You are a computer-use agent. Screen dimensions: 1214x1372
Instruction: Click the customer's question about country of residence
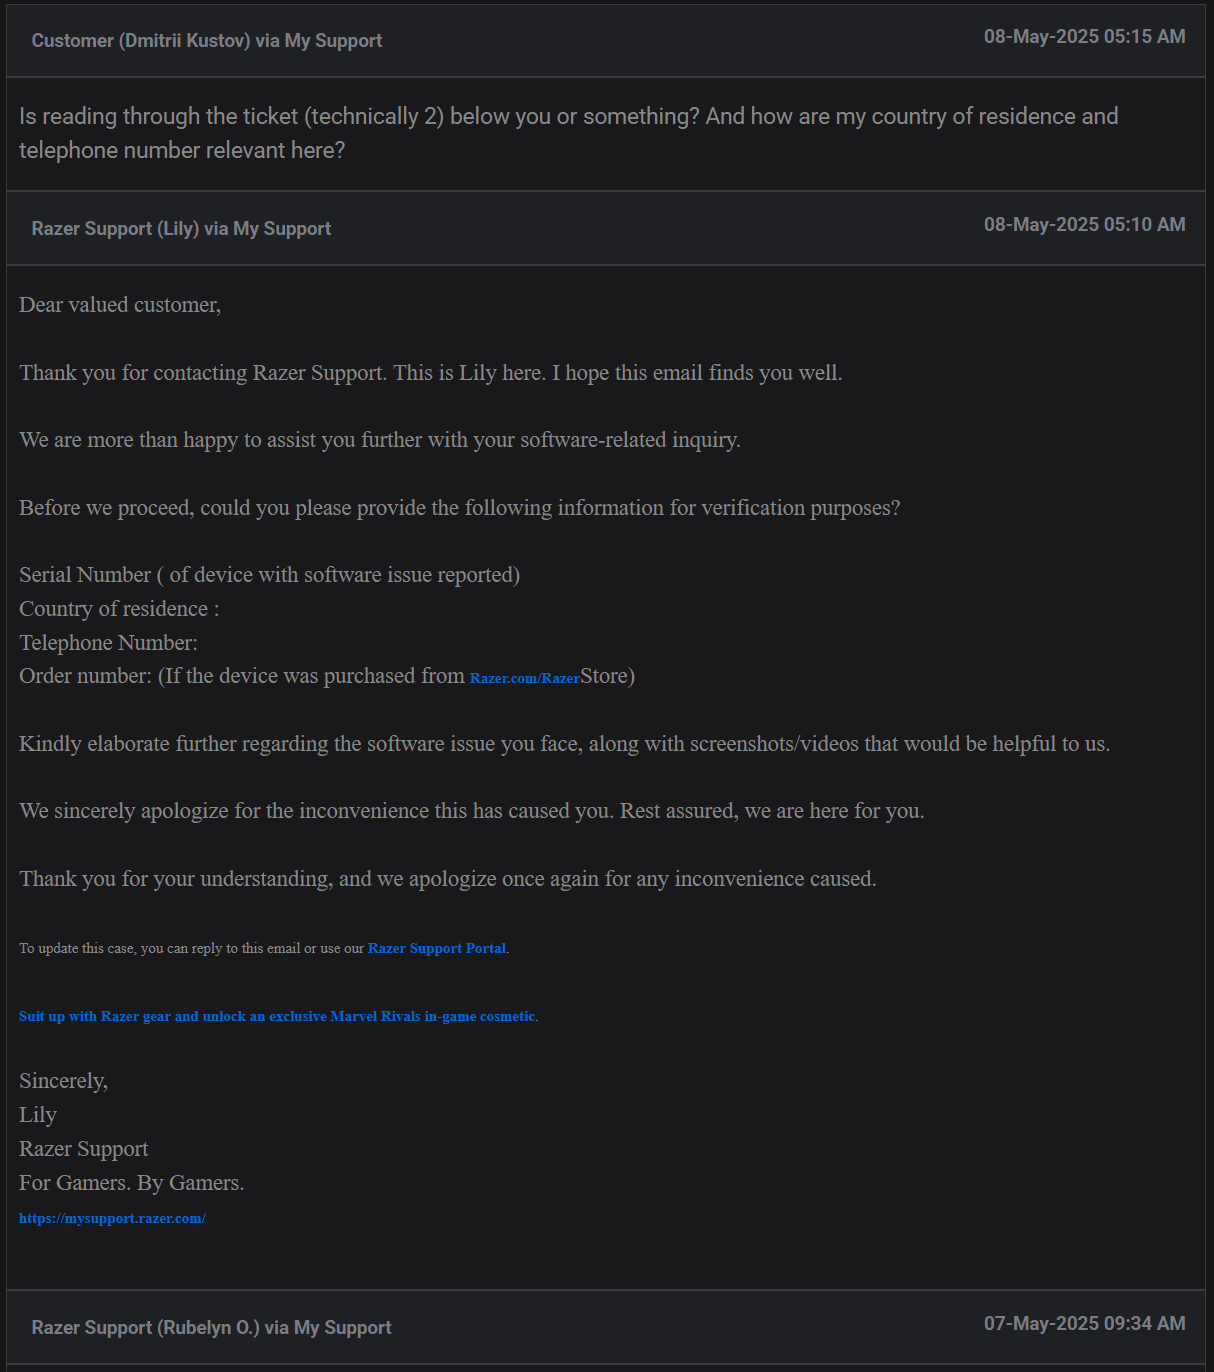(568, 133)
